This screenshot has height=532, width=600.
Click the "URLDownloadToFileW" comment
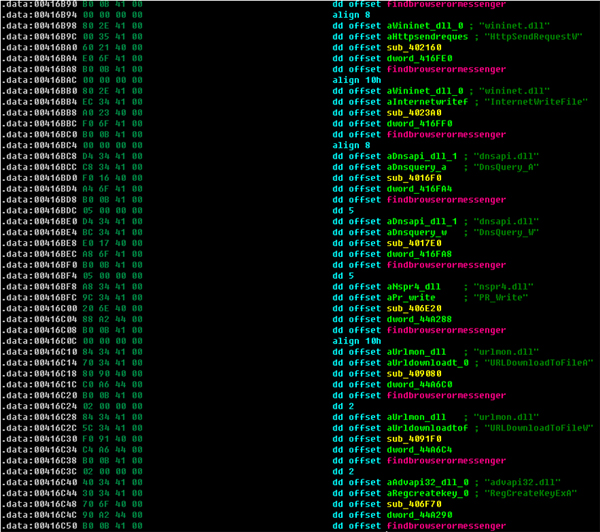point(538,428)
